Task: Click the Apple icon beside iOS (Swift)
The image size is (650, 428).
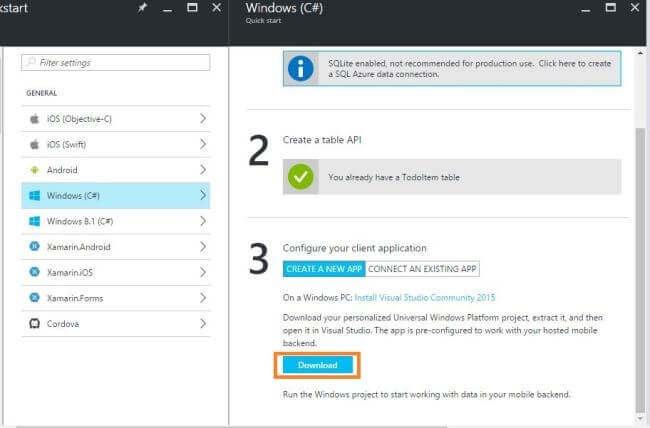Action: click(34, 144)
